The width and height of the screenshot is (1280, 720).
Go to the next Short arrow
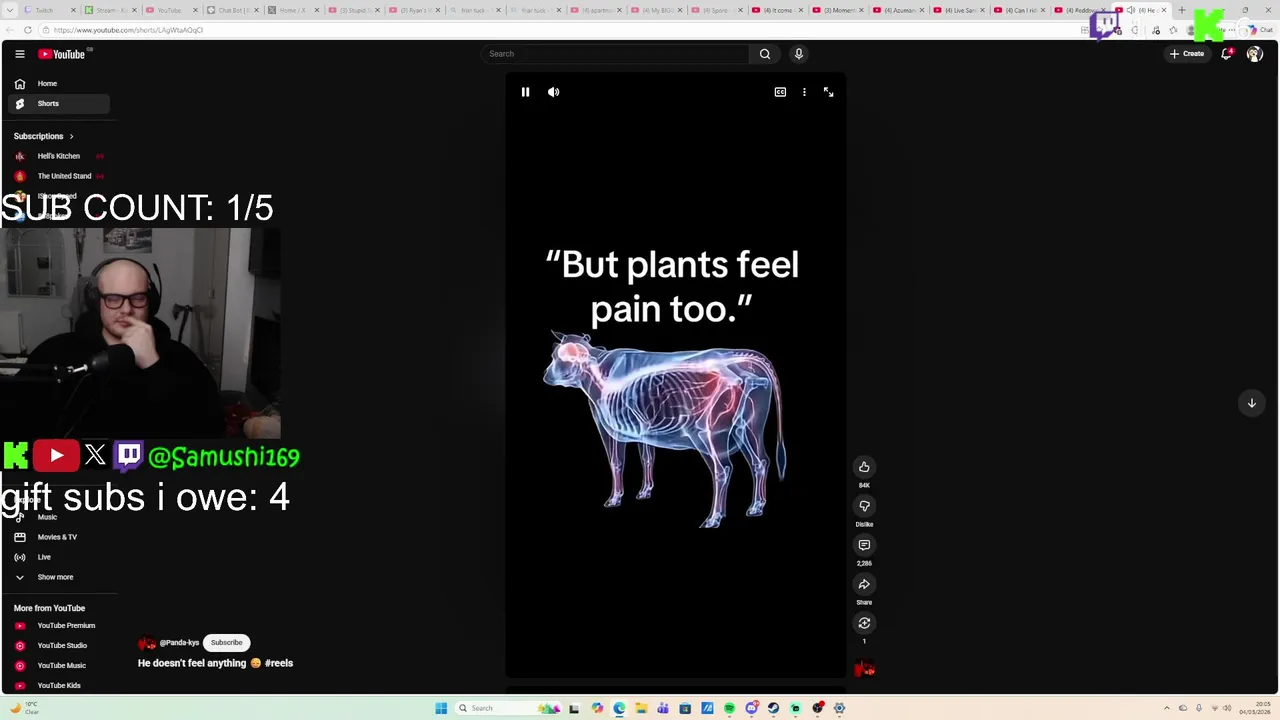pos(1251,403)
